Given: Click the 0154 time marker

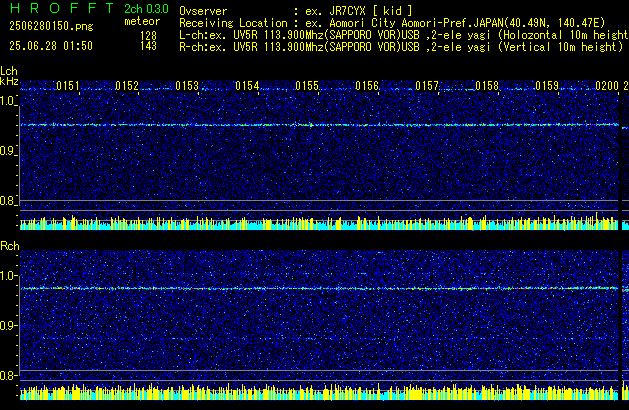Looking at the screenshot, I should pyautogui.click(x=247, y=85).
